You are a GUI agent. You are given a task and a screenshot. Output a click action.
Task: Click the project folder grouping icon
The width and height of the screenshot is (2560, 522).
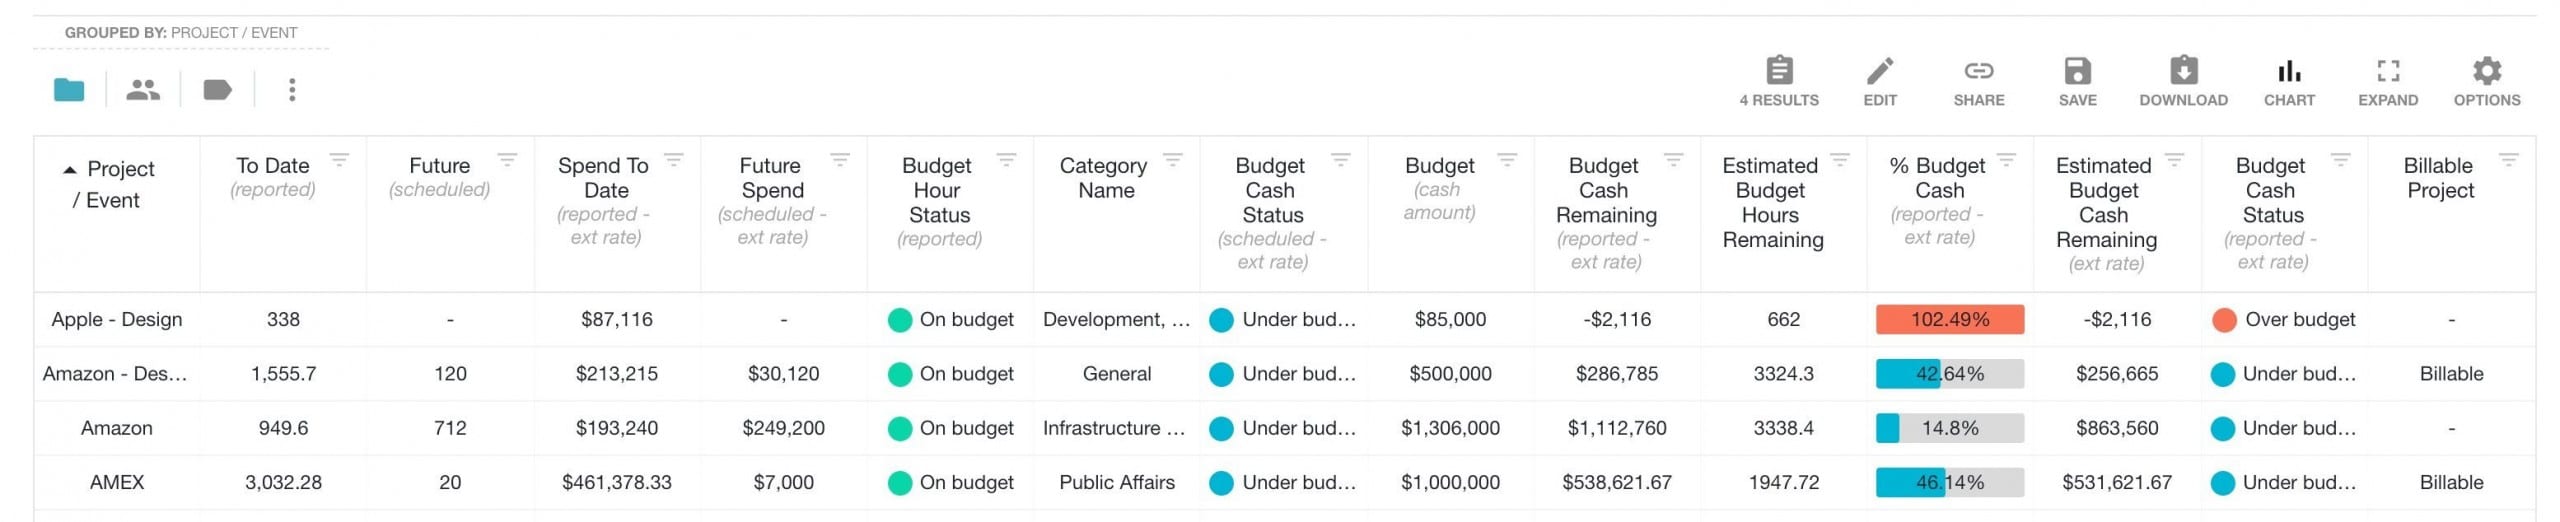tap(69, 90)
